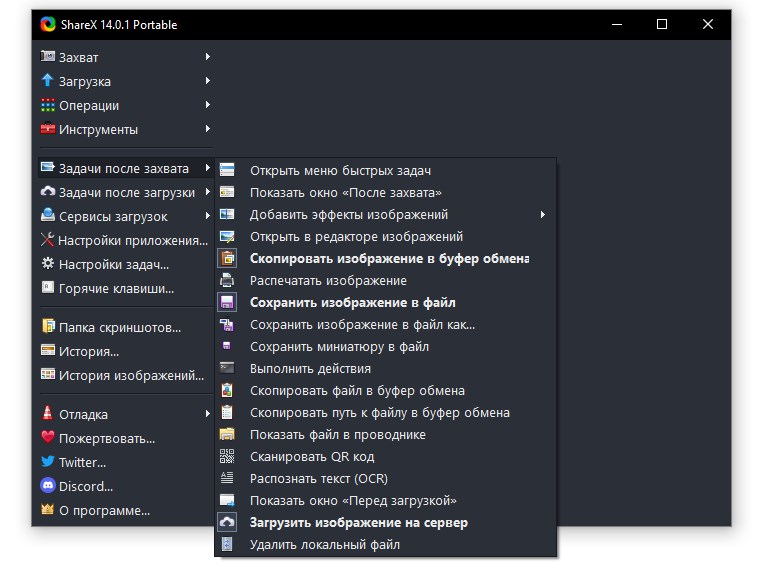Enable Распечатать изображение task
Image resolution: width=763 pixels, height=585 pixels.
(386, 280)
